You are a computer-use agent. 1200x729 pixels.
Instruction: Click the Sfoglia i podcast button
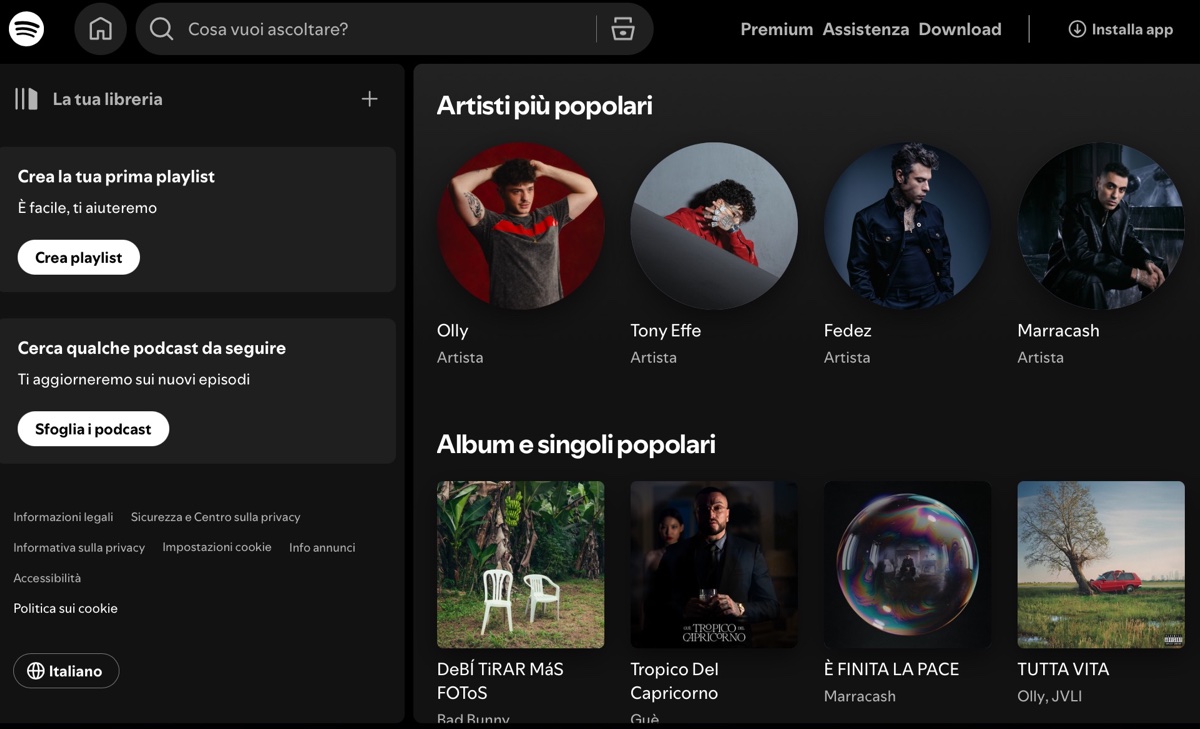tap(93, 428)
